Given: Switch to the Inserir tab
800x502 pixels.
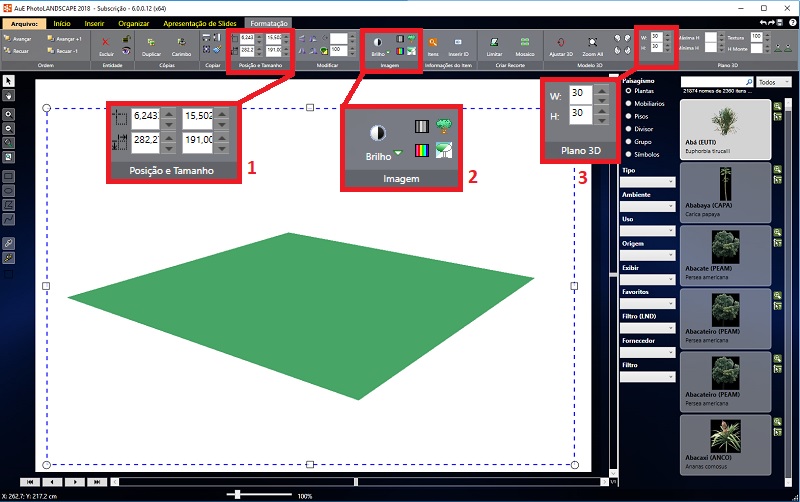Looking at the screenshot, I should coord(92,21).
